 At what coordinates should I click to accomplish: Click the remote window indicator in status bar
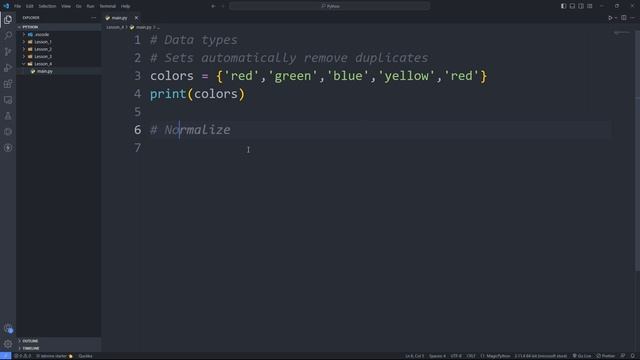coord(5,356)
